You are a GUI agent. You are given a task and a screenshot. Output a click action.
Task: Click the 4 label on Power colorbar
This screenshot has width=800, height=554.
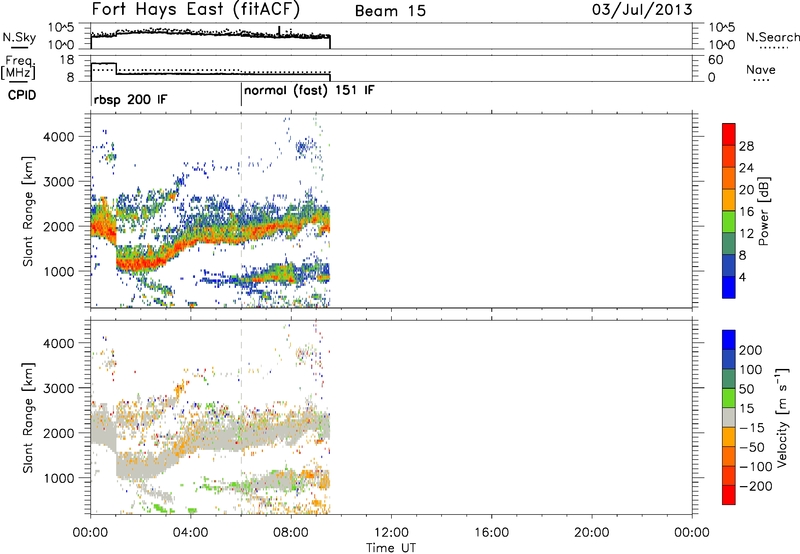coord(742,277)
